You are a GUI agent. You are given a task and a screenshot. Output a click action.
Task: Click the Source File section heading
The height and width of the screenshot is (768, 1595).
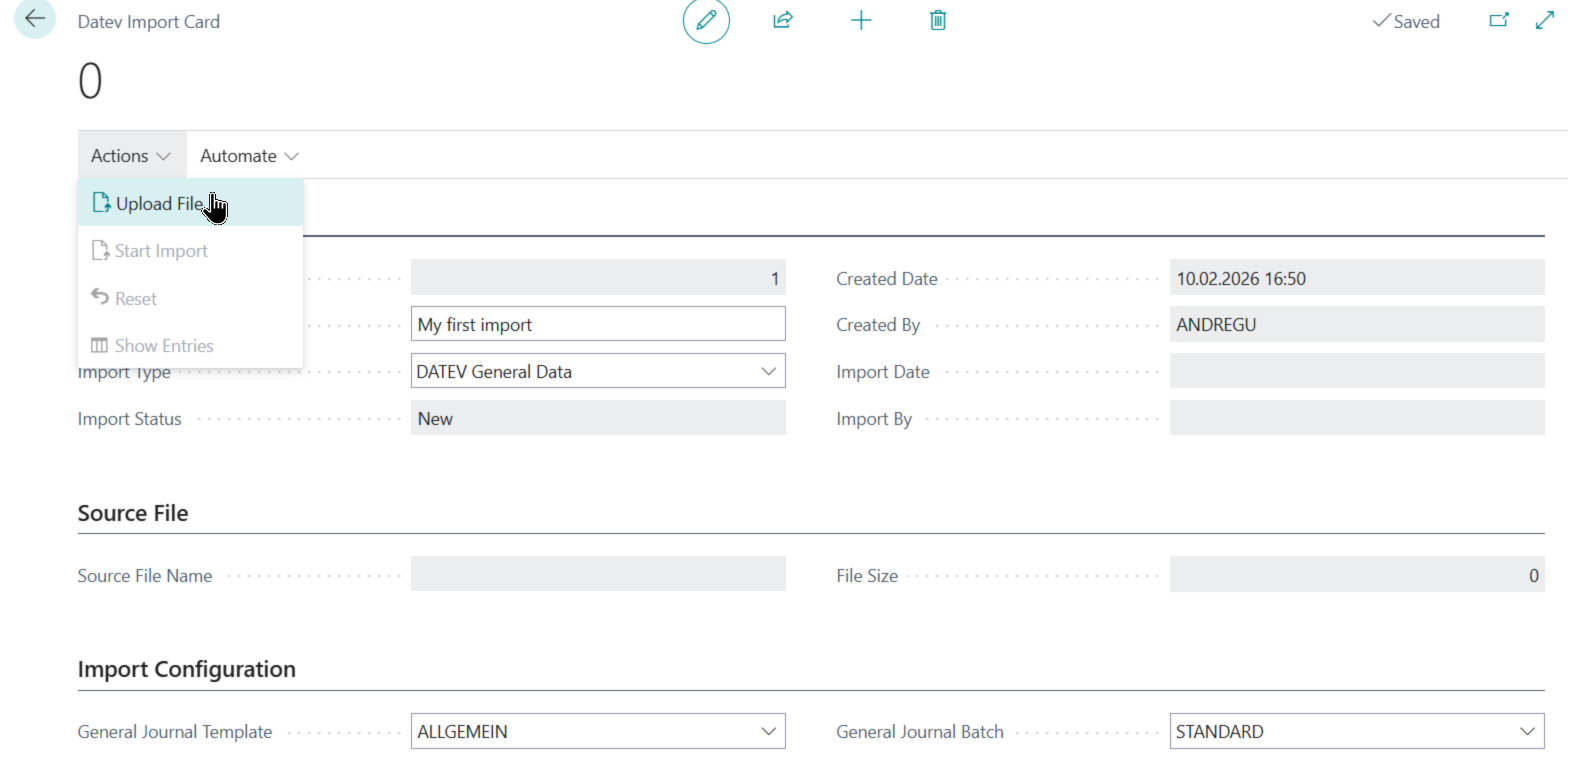[133, 513]
